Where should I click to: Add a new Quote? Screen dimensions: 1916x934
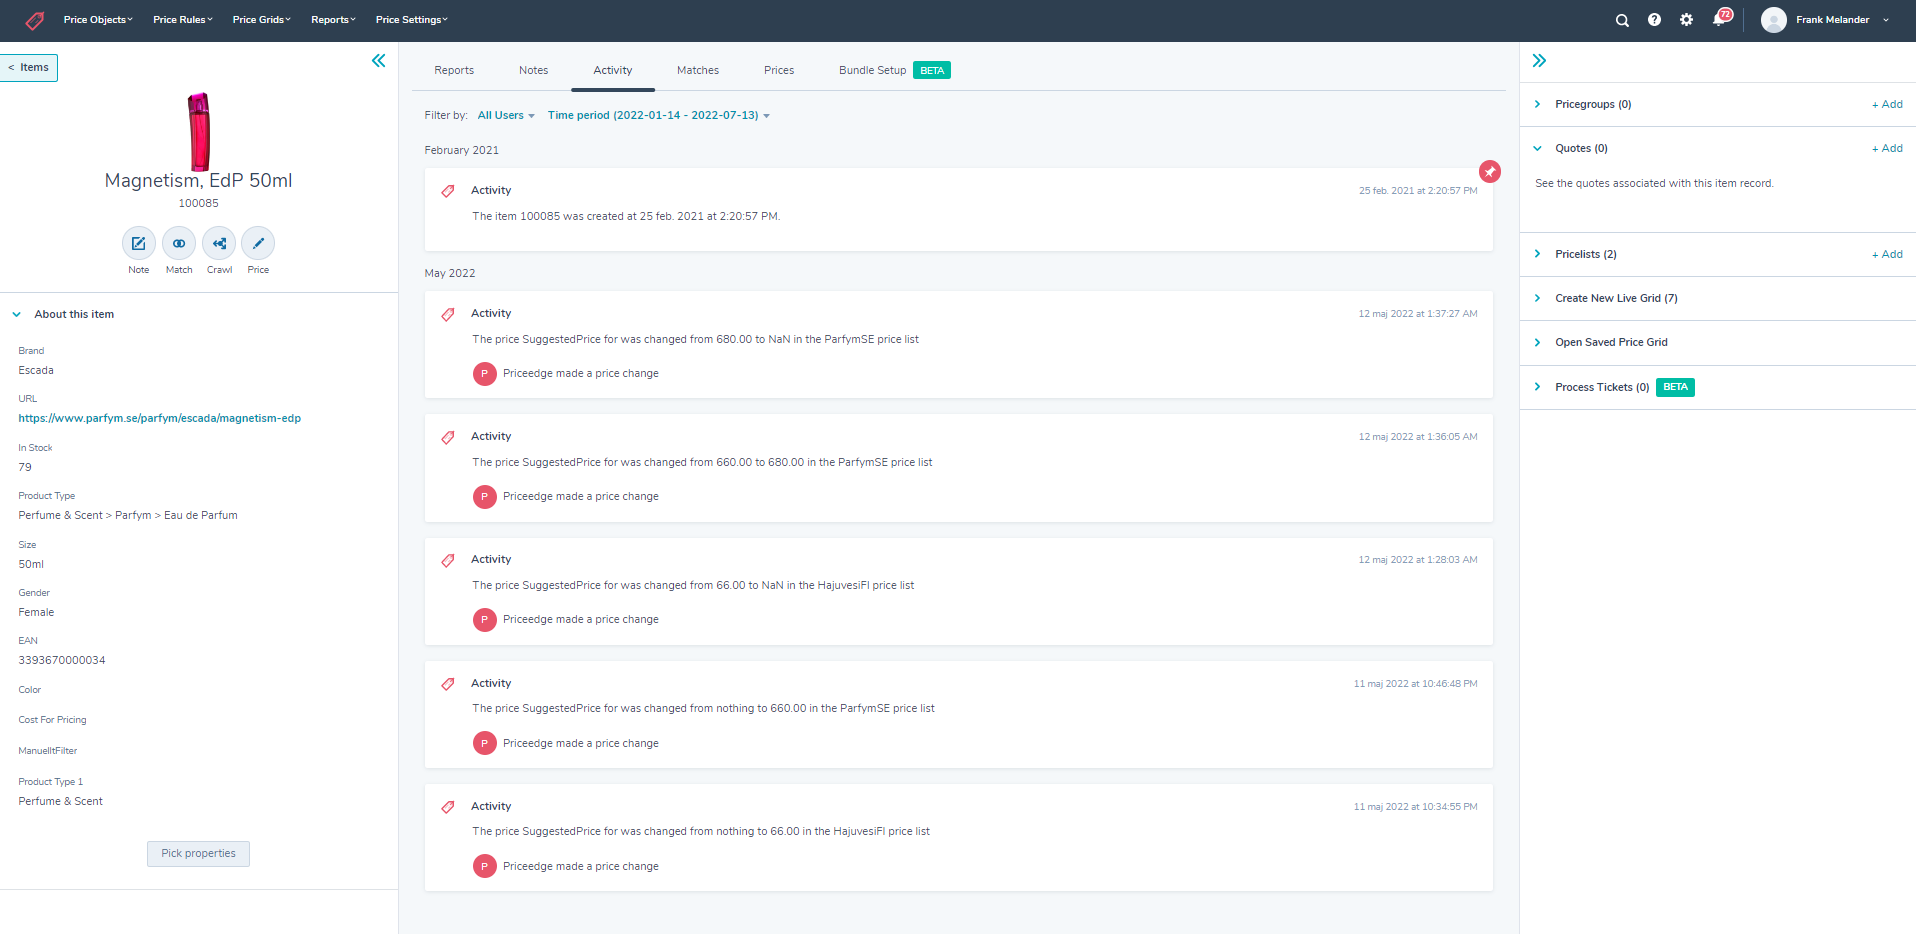[x=1887, y=149]
